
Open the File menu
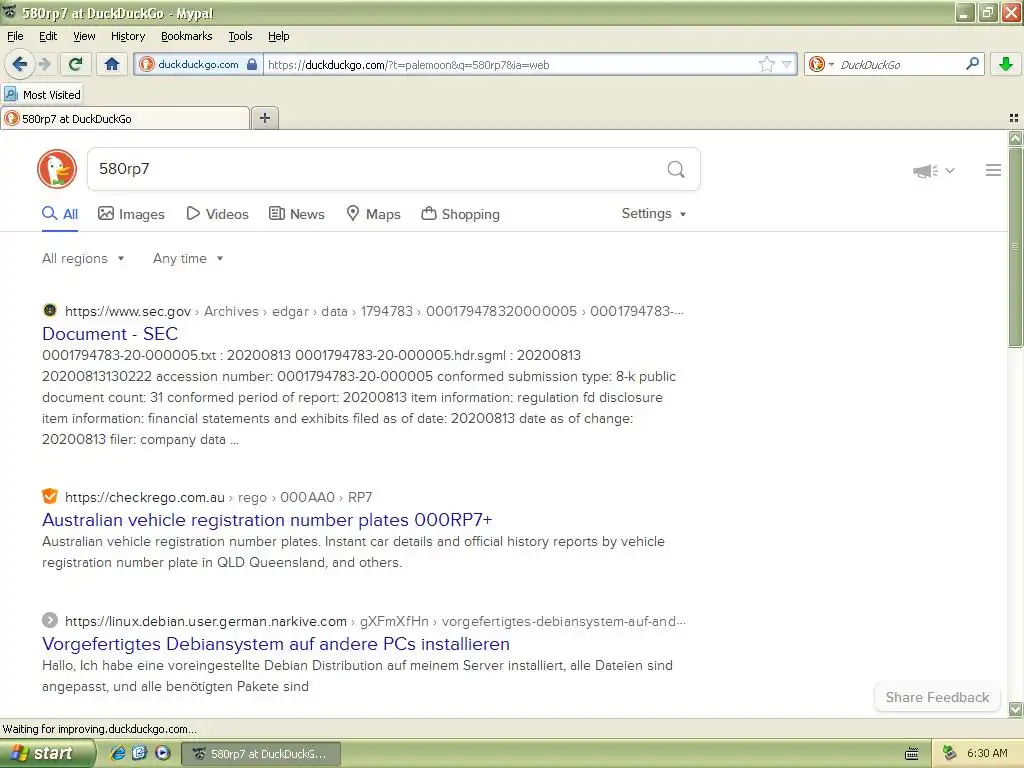click(x=15, y=36)
